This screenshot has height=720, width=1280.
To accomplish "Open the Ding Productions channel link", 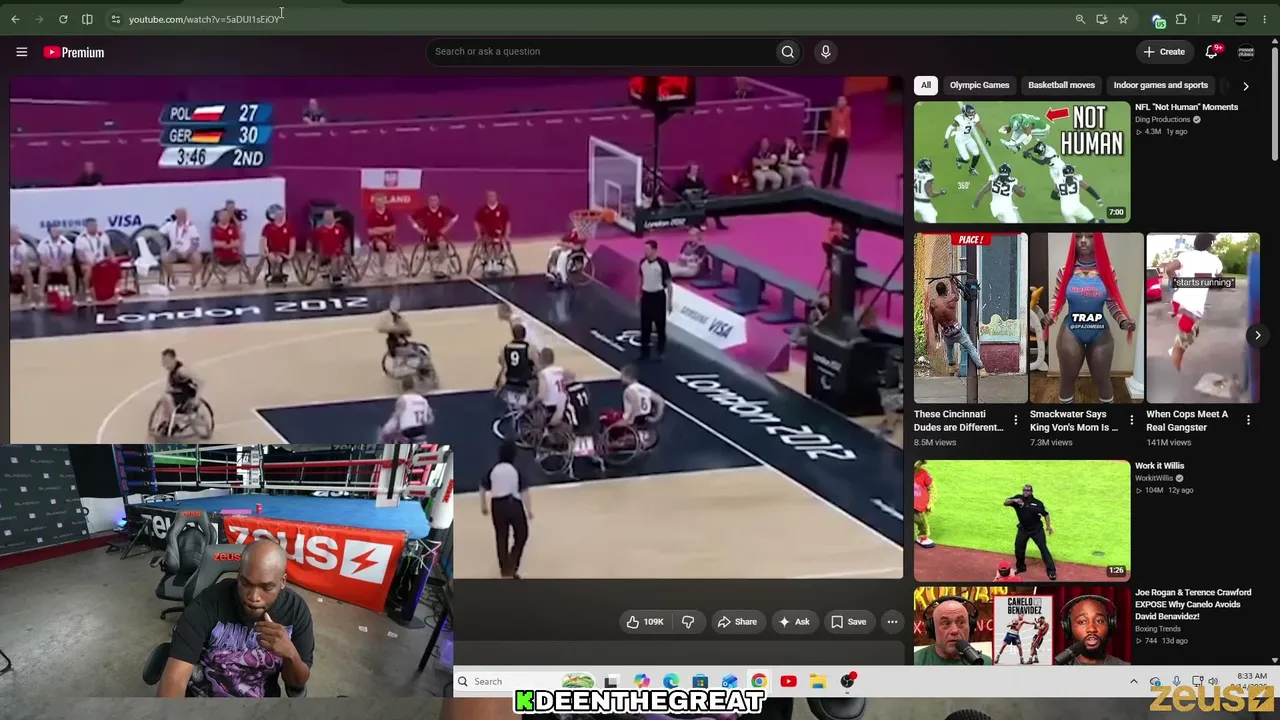I will 1162,120.
